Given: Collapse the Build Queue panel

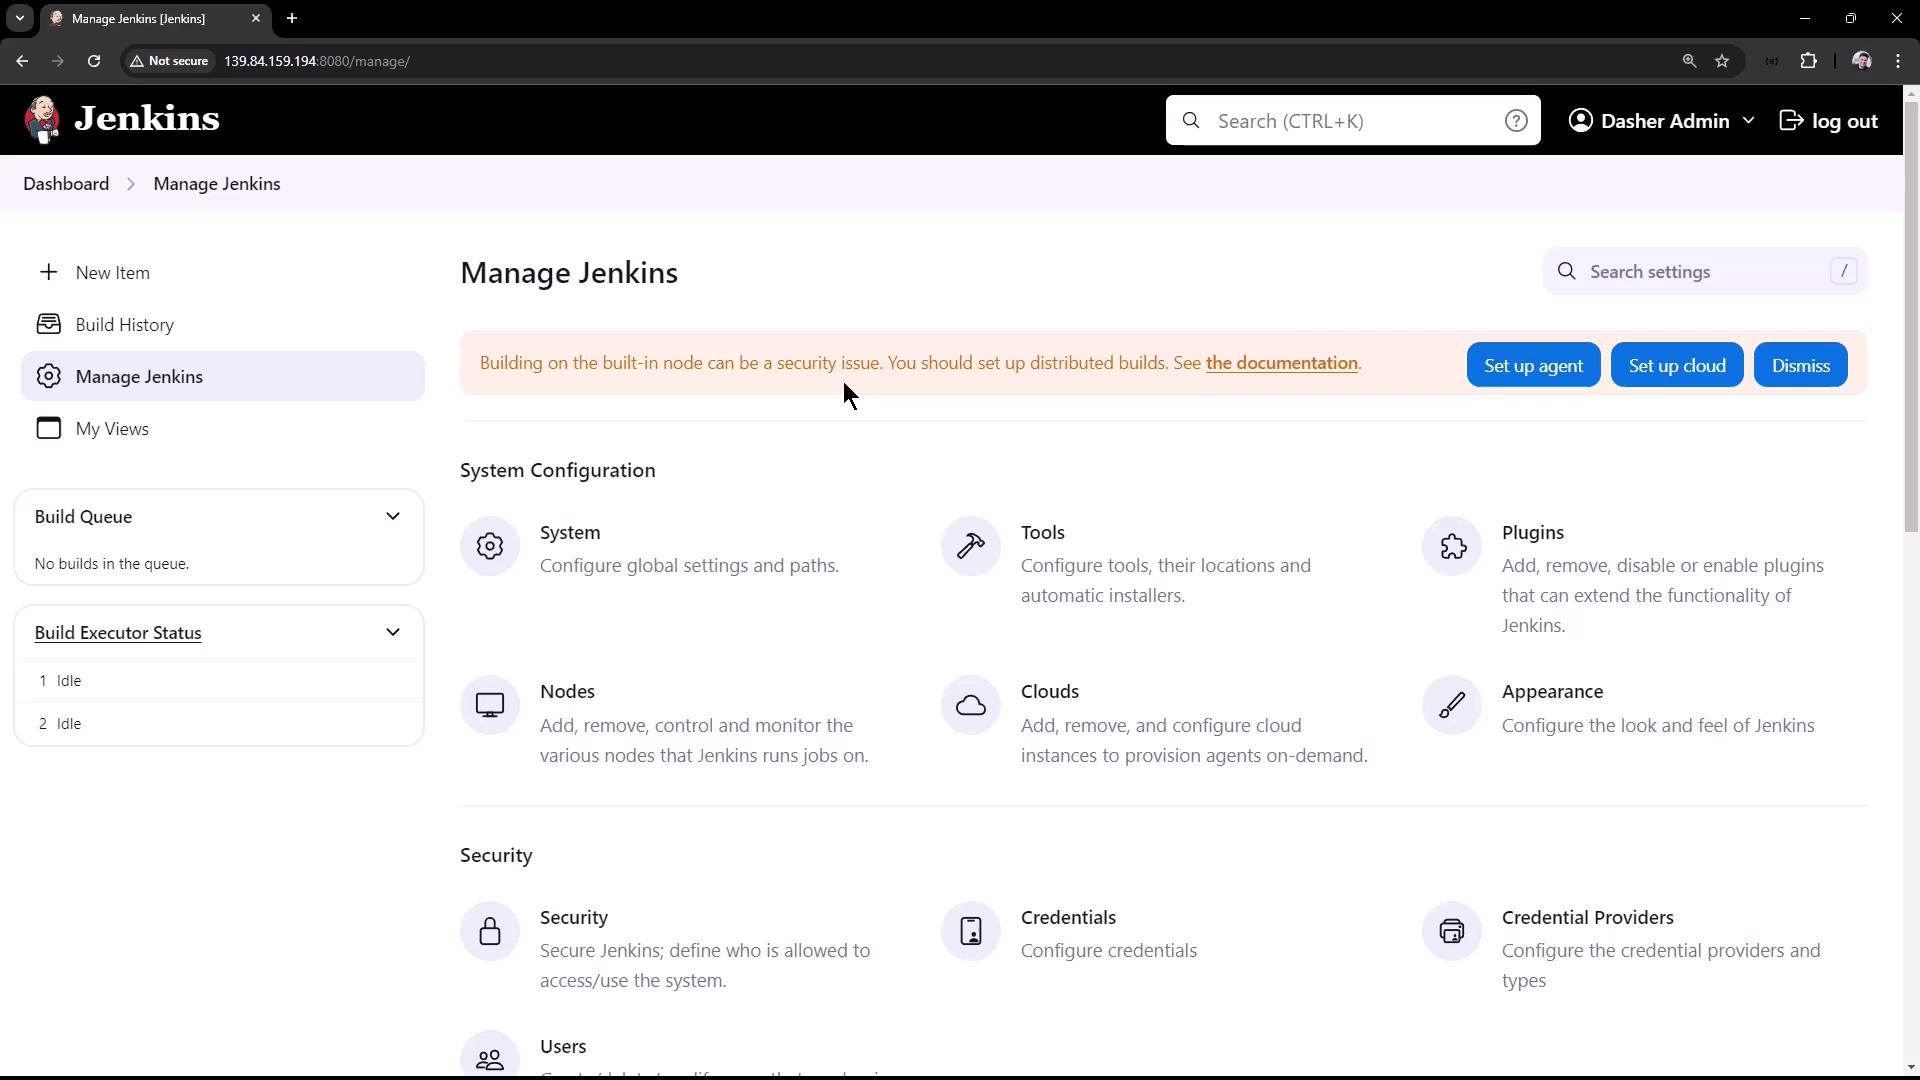Looking at the screenshot, I should pos(393,517).
